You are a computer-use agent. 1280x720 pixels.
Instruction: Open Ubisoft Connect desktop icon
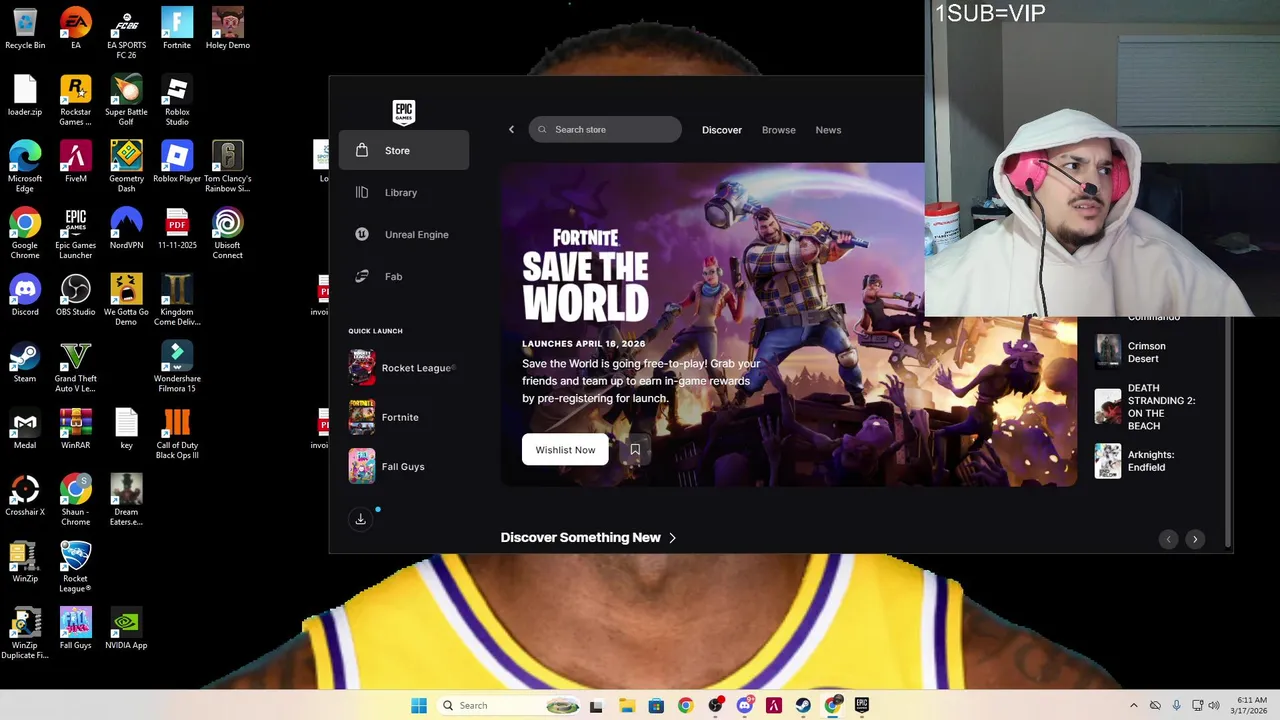pos(227,234)
